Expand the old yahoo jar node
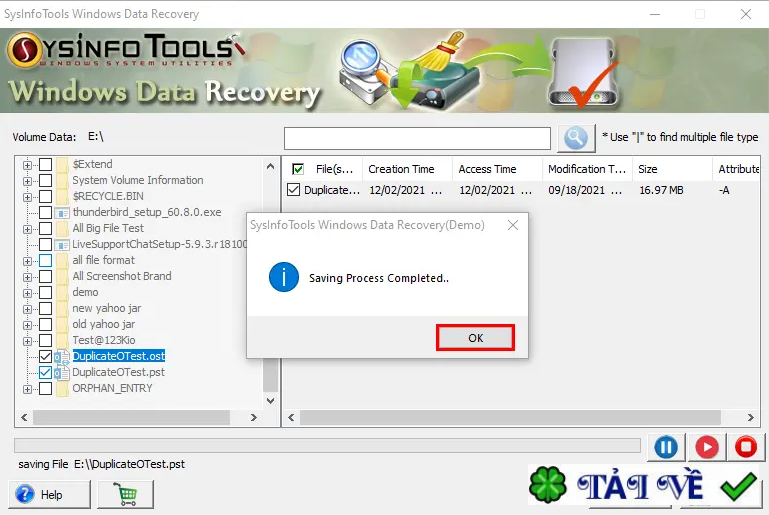This screenshot has width=769, height=515. pos(27,325)
